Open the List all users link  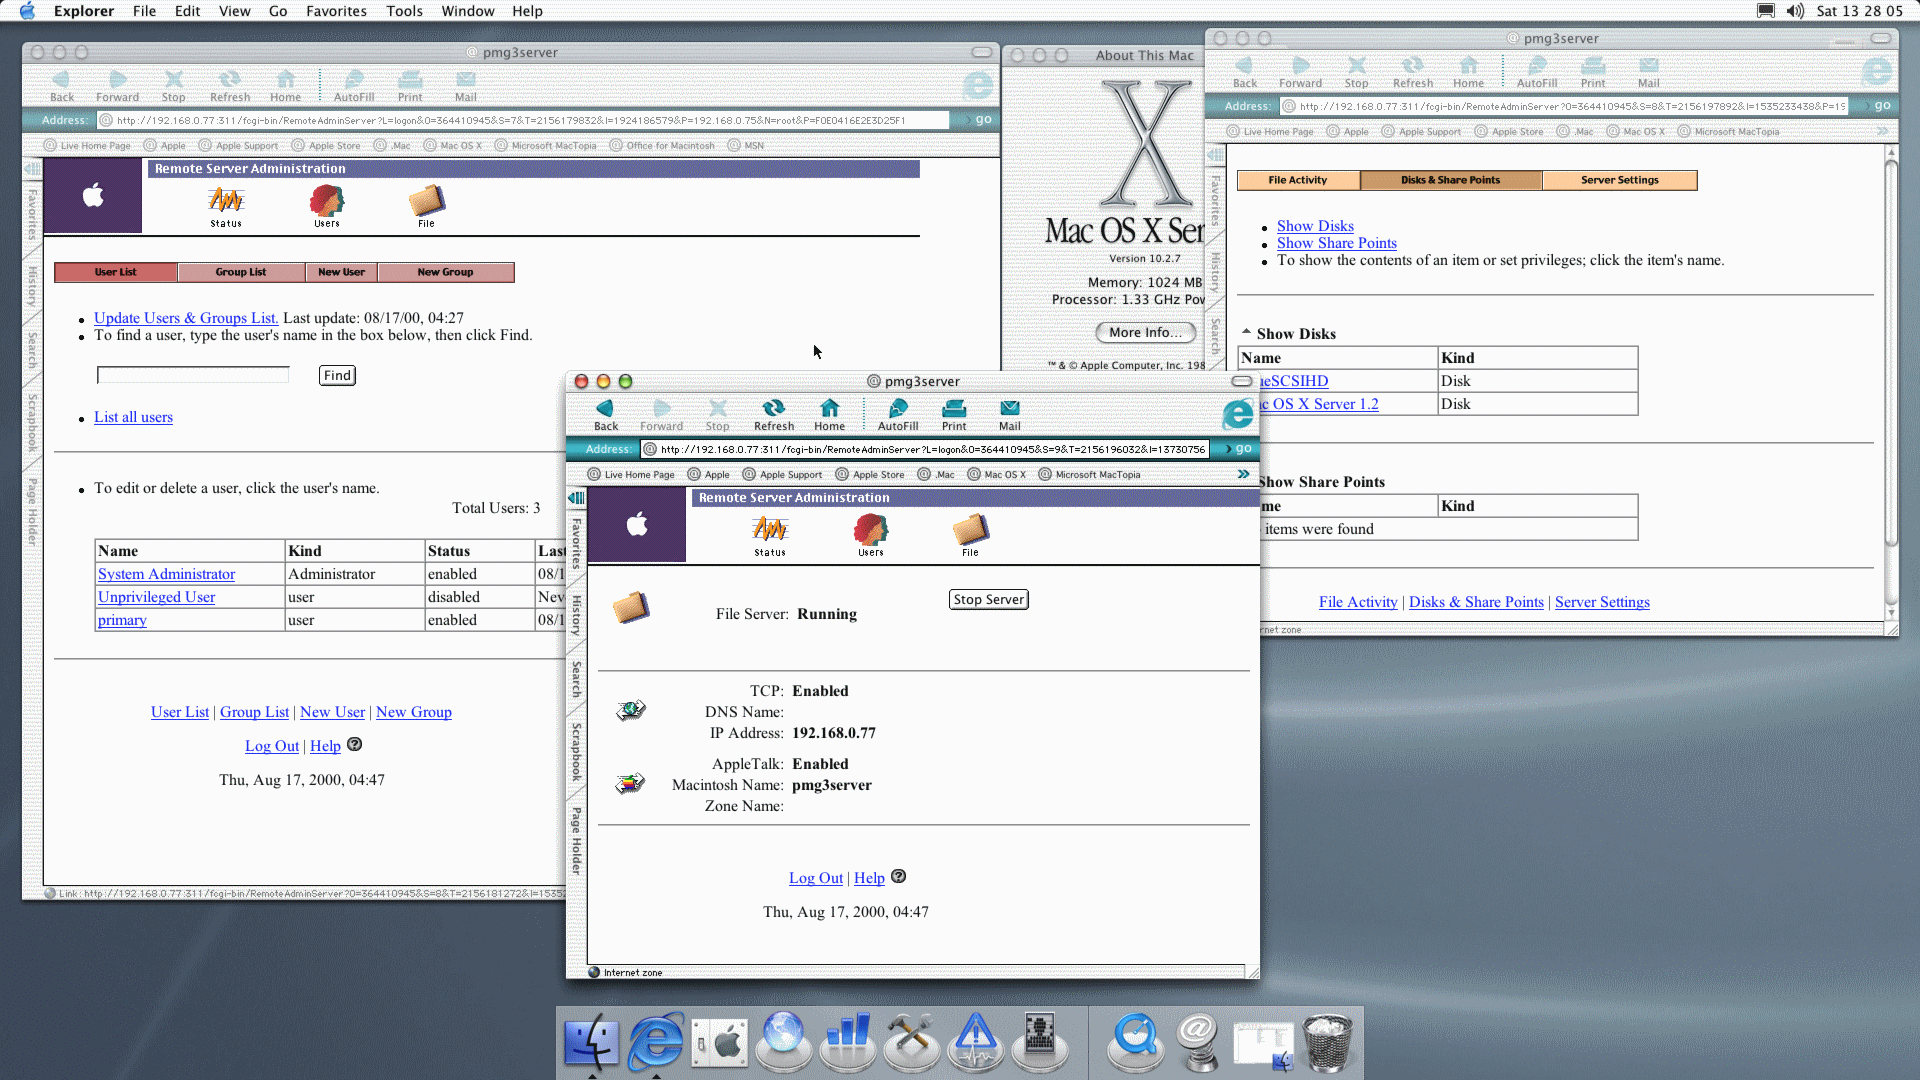pyautogui.click(x=133, y=417)
